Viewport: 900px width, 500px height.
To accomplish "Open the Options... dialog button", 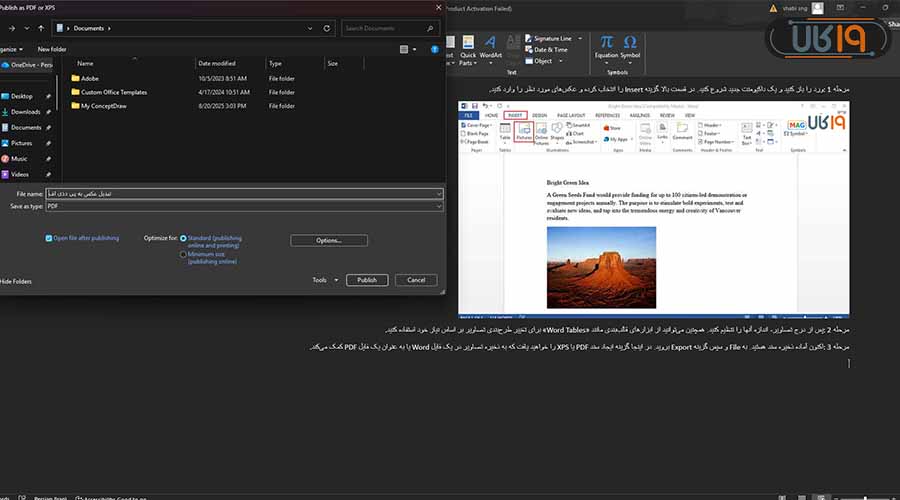I will click(x=329, y=240).
